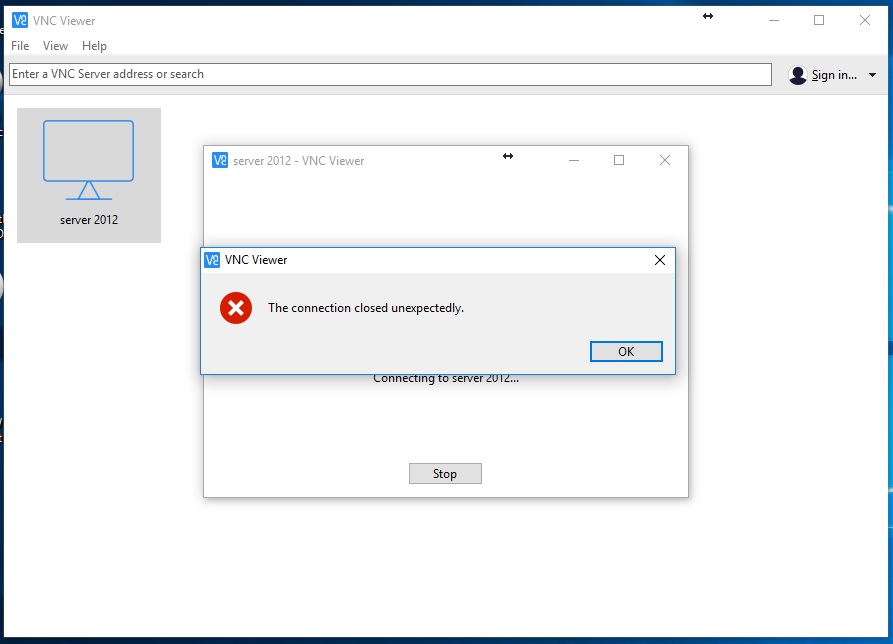Click the server 2012 label under the monitor
Image resolution: width=893 pixels, height=644 pixels.
pyautogui.click(x=89, y=220)
